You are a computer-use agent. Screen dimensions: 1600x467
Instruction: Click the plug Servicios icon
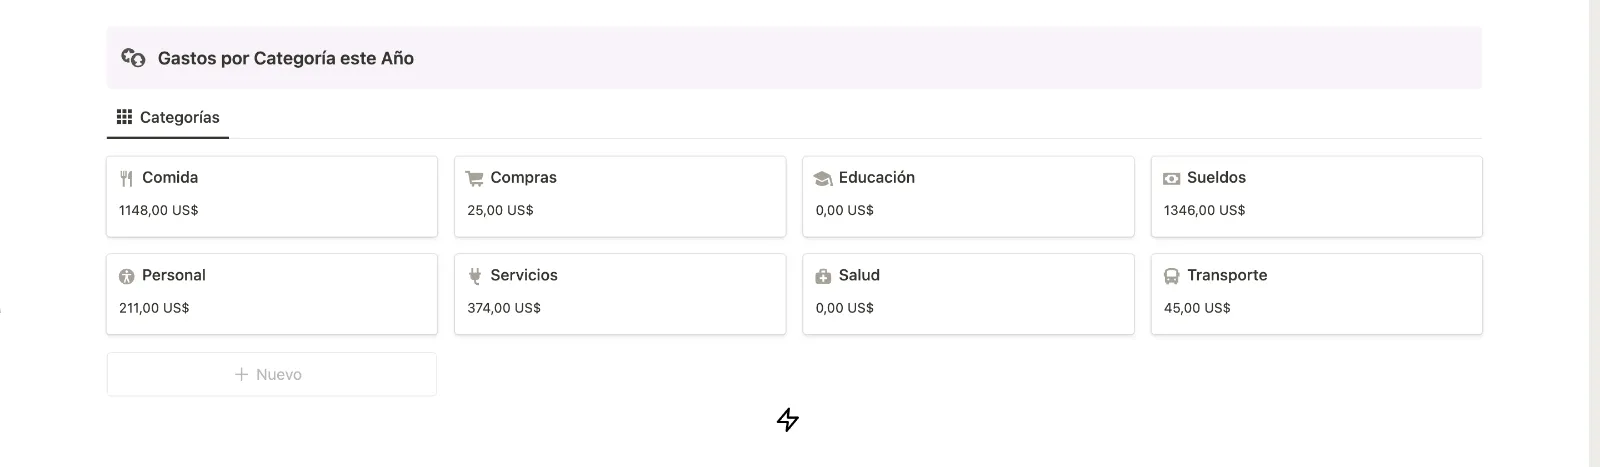(x=475, y=276)
